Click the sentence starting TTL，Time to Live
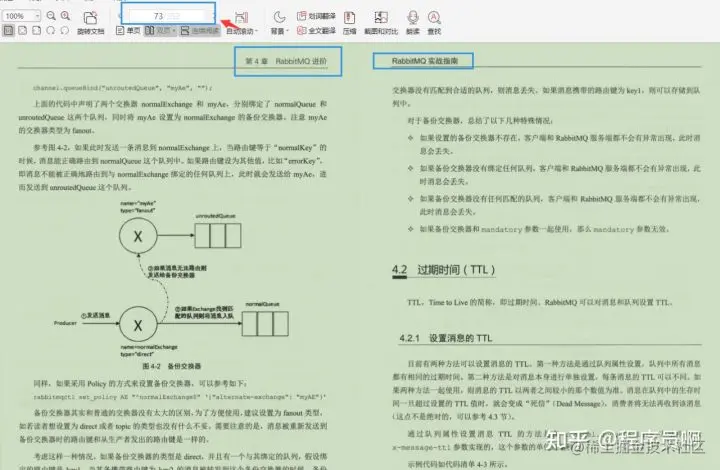Image resolution: width=720 pixels, height=470 pixels. pos(540,302)
